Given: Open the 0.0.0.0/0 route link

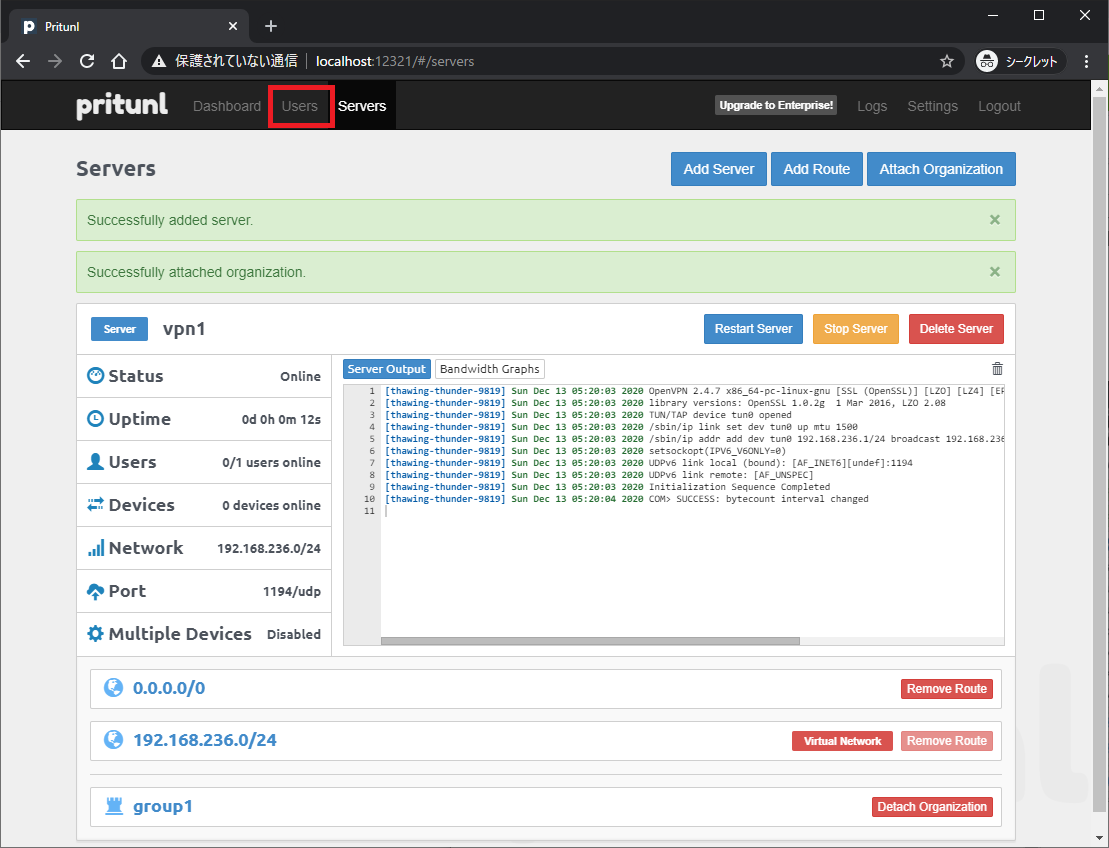Looking at the screenshot, I should point(169,688).
